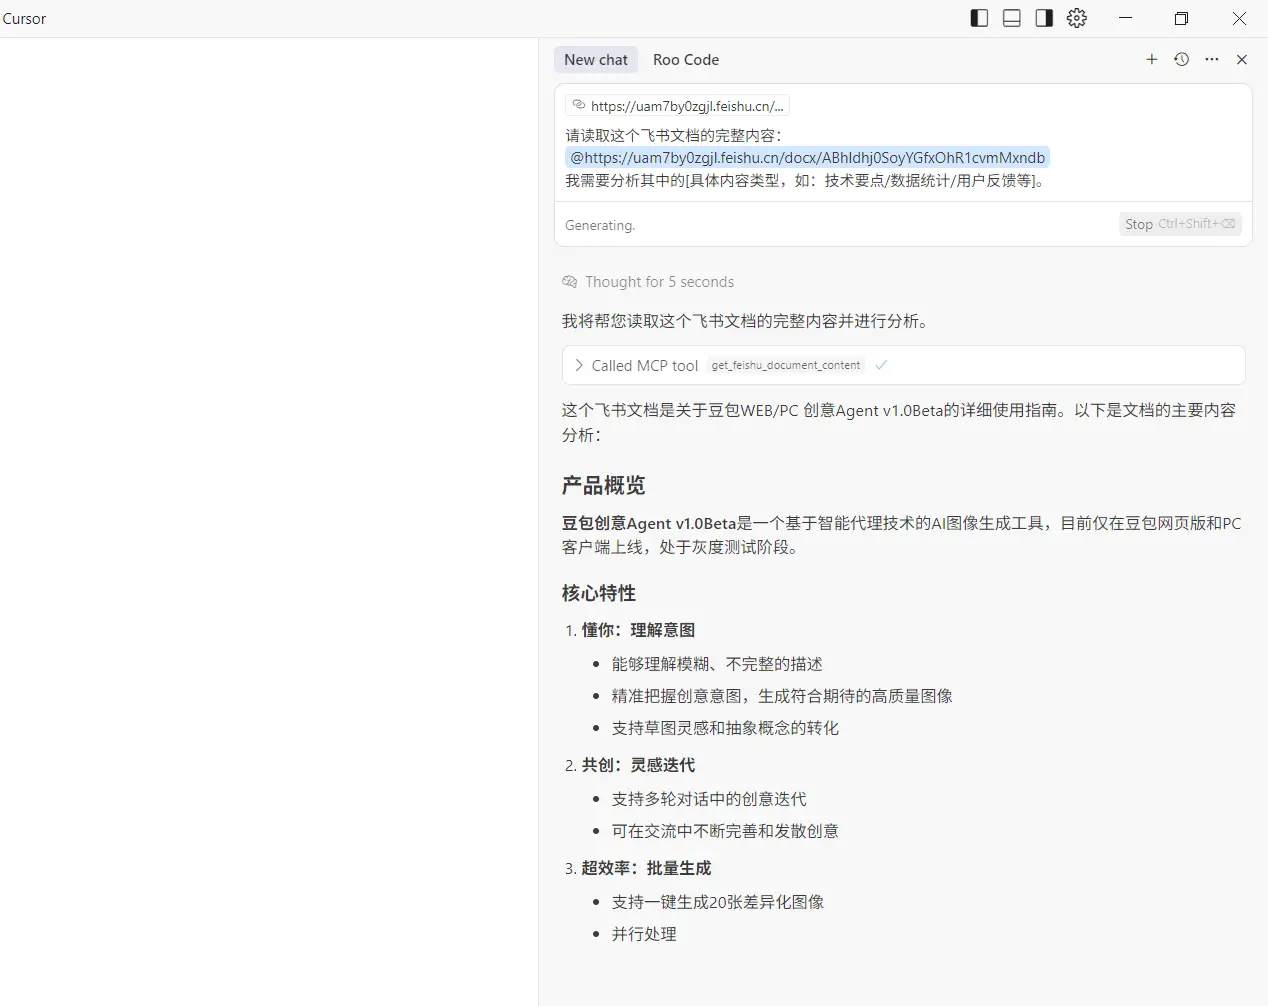
Task: Click the @https feishu docx mention link
Action: click(x=807, y=158)
